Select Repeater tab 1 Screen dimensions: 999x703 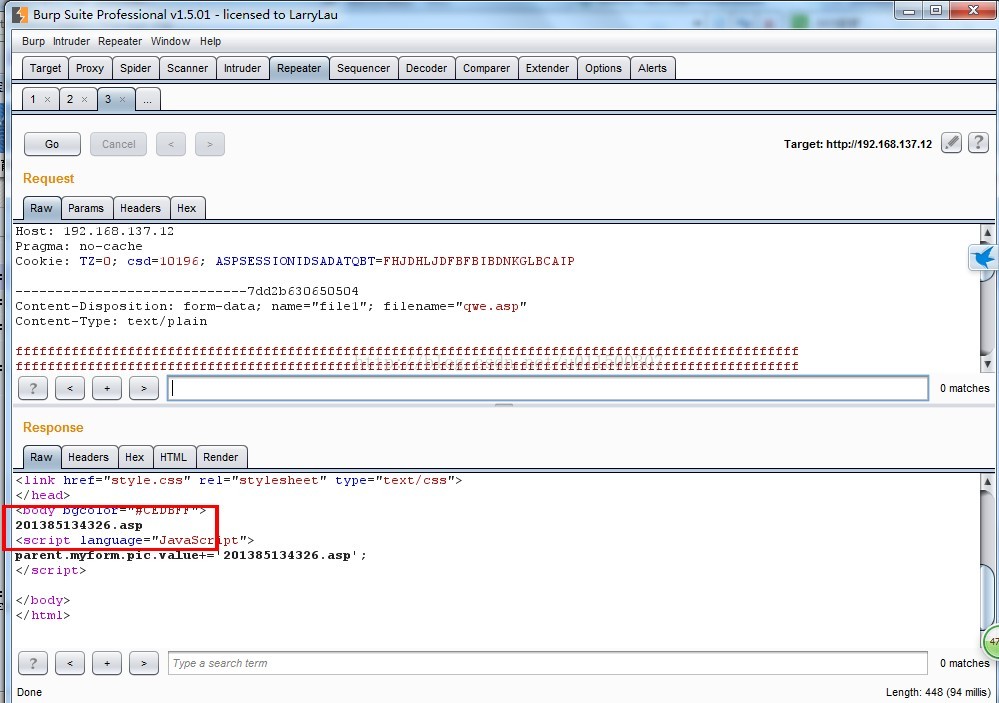coord(33,99)
